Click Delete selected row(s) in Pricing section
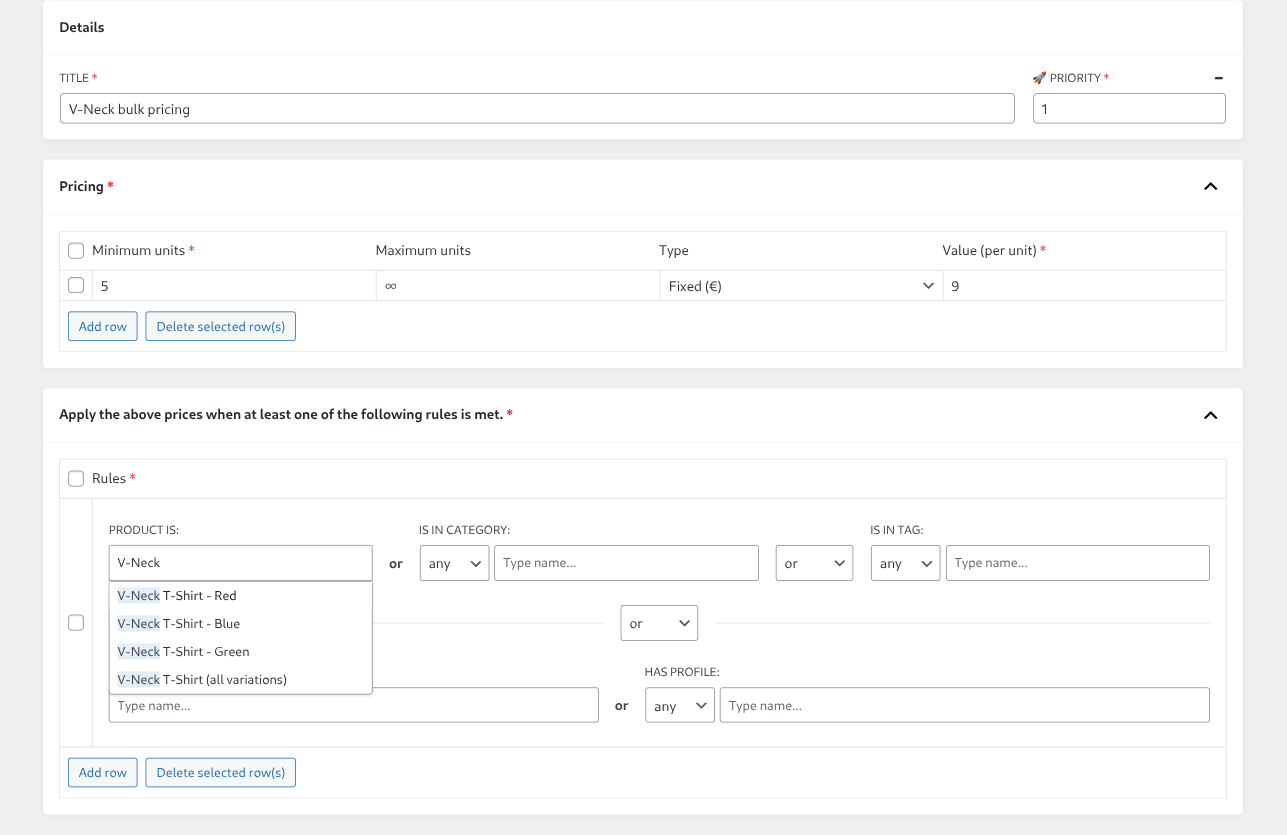 coord(221,327)
